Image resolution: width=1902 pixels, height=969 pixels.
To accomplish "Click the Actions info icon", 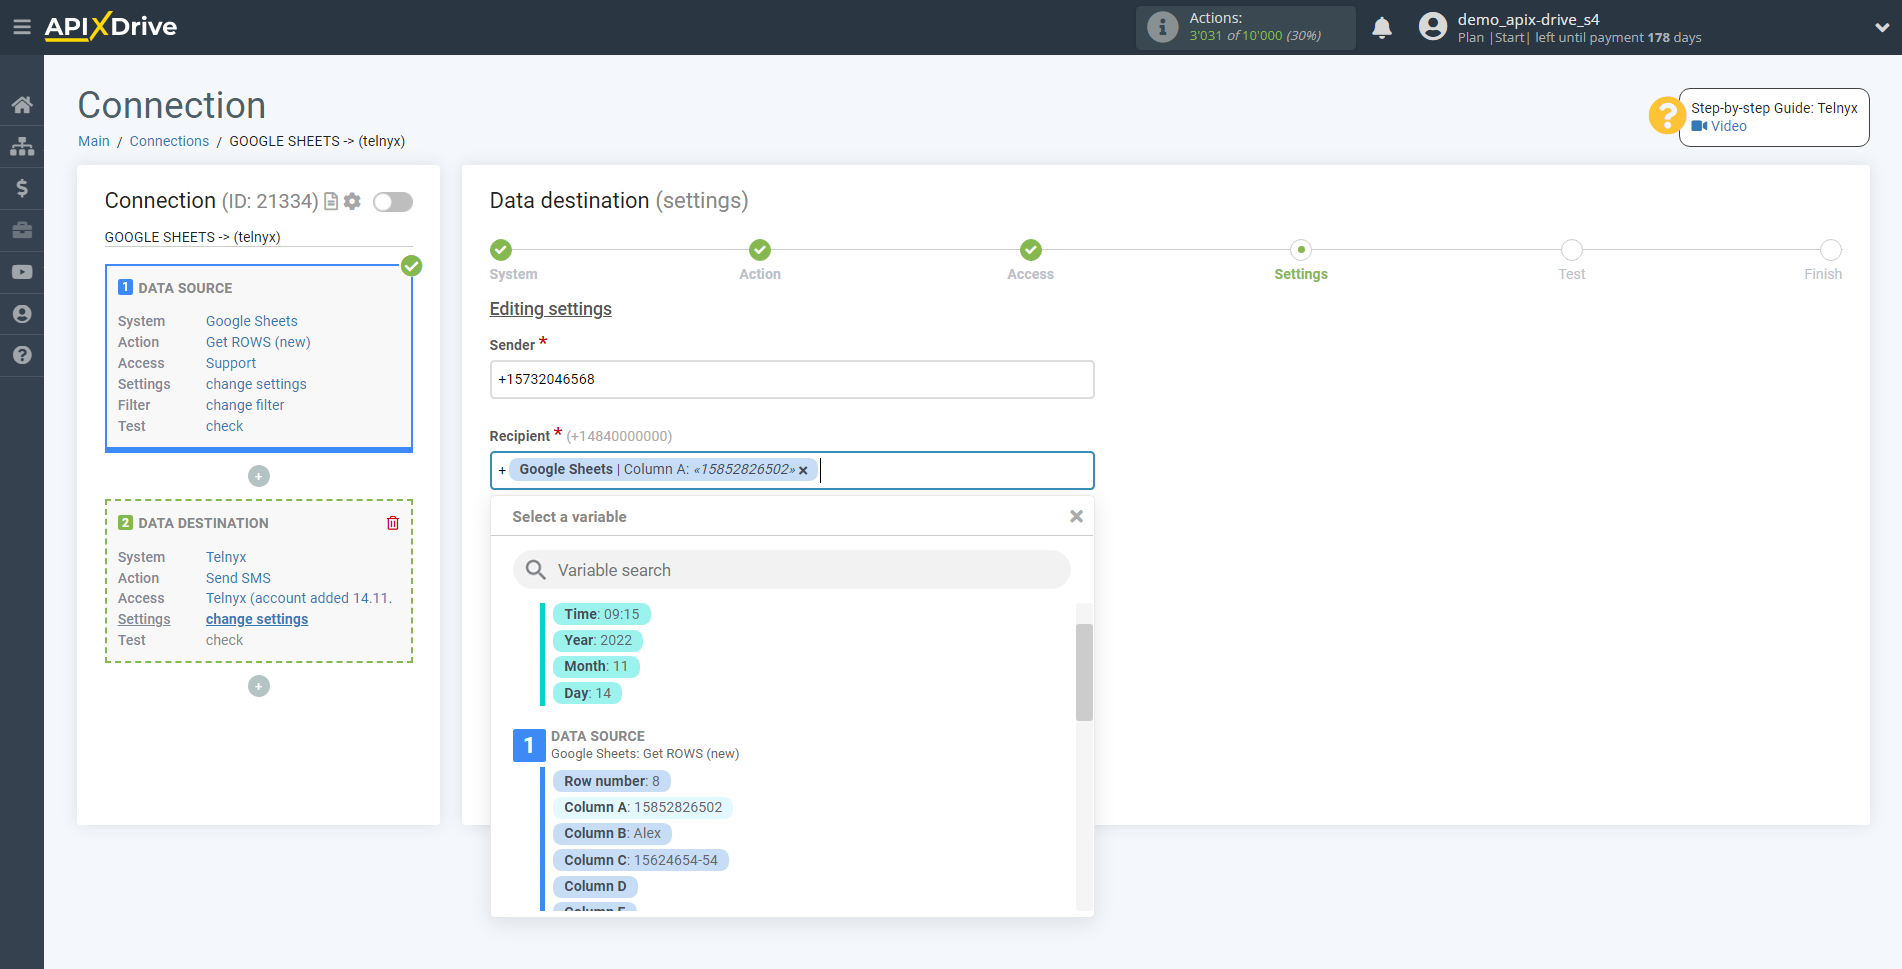I will [1162, 27].
